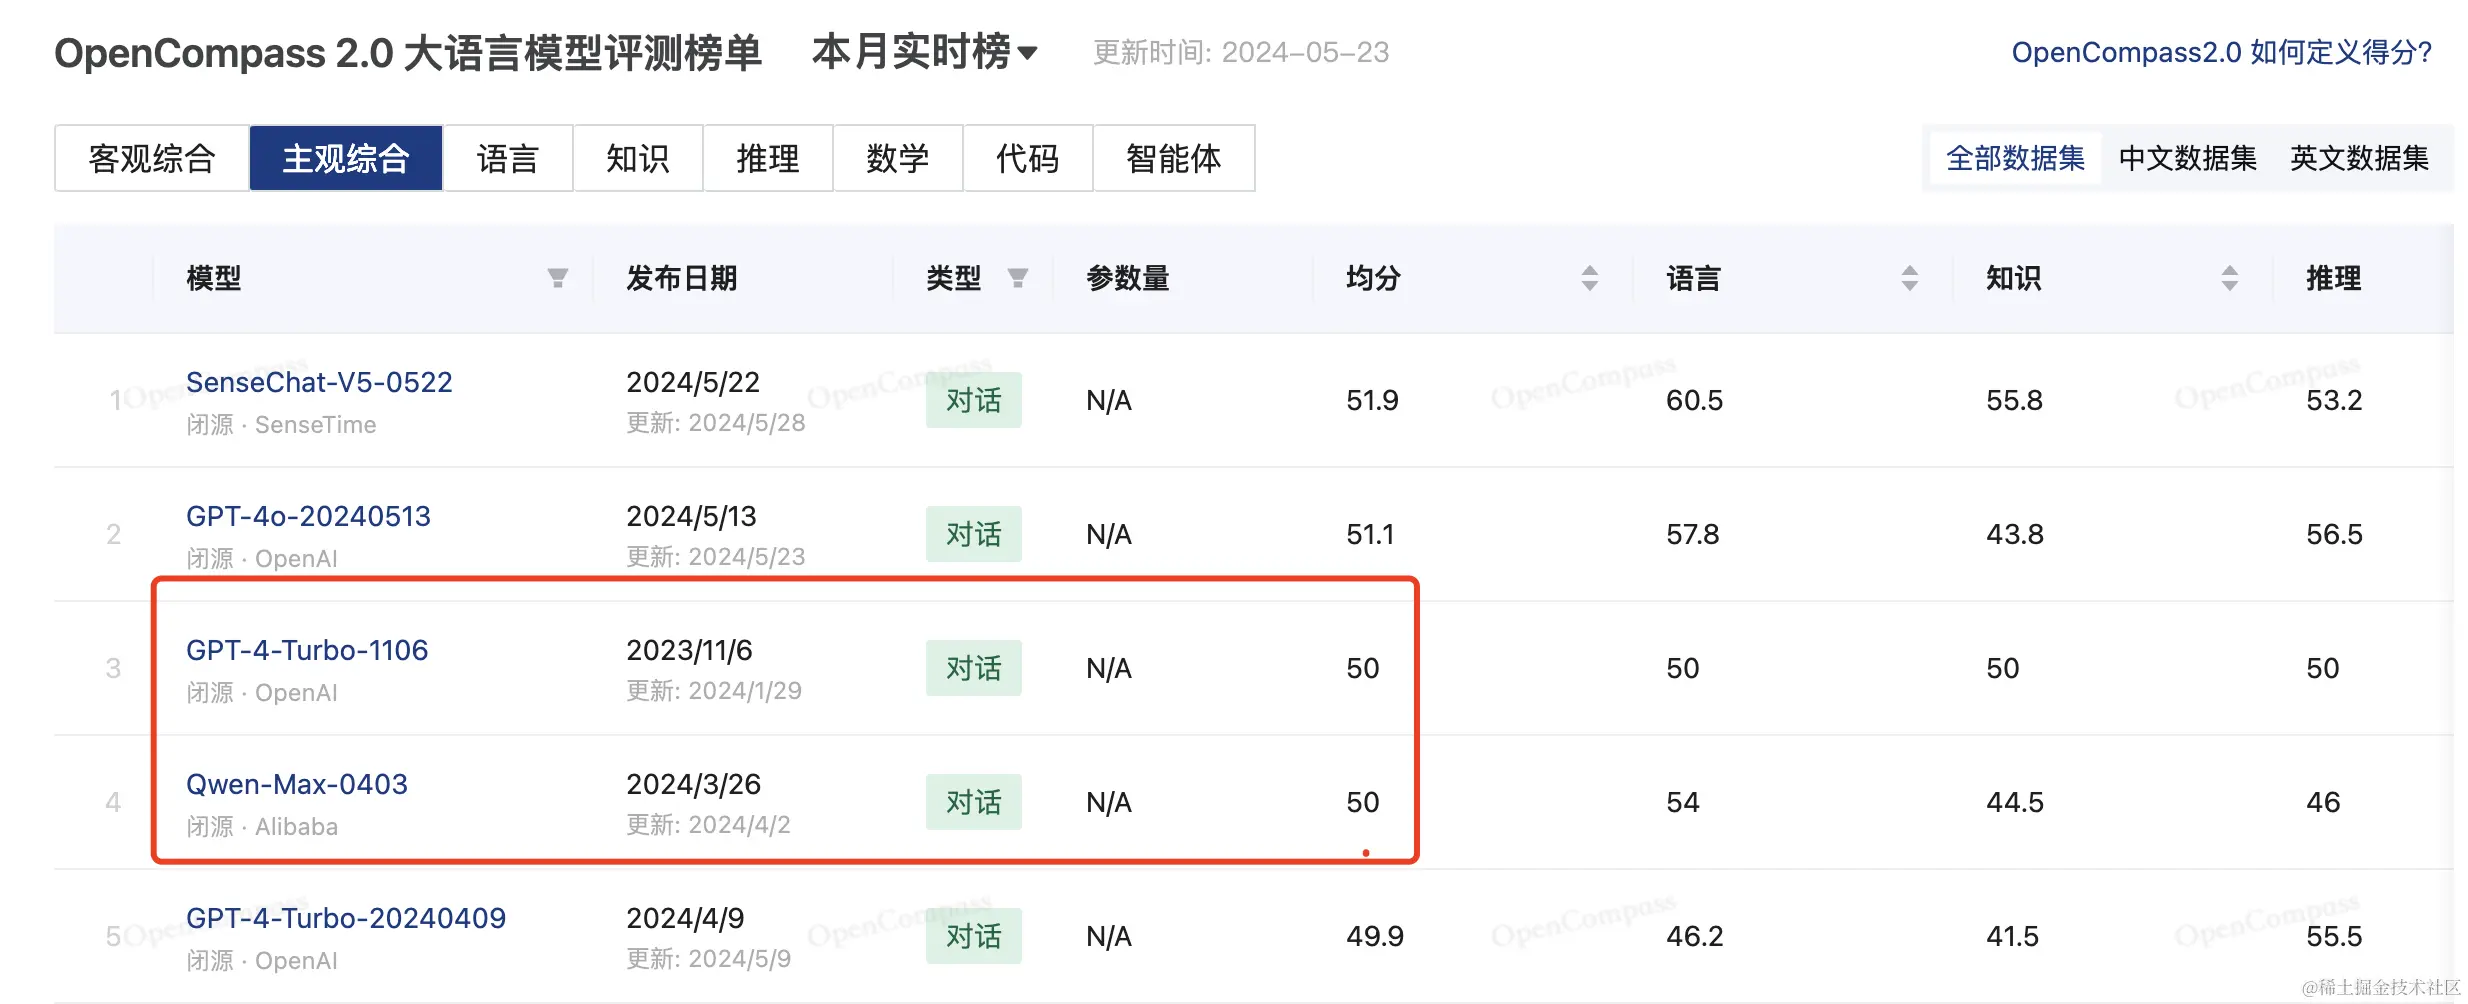Open SenseChat-V5-0522 model link
Viewport: 2468px width, 1004px height.
[319, 382]
